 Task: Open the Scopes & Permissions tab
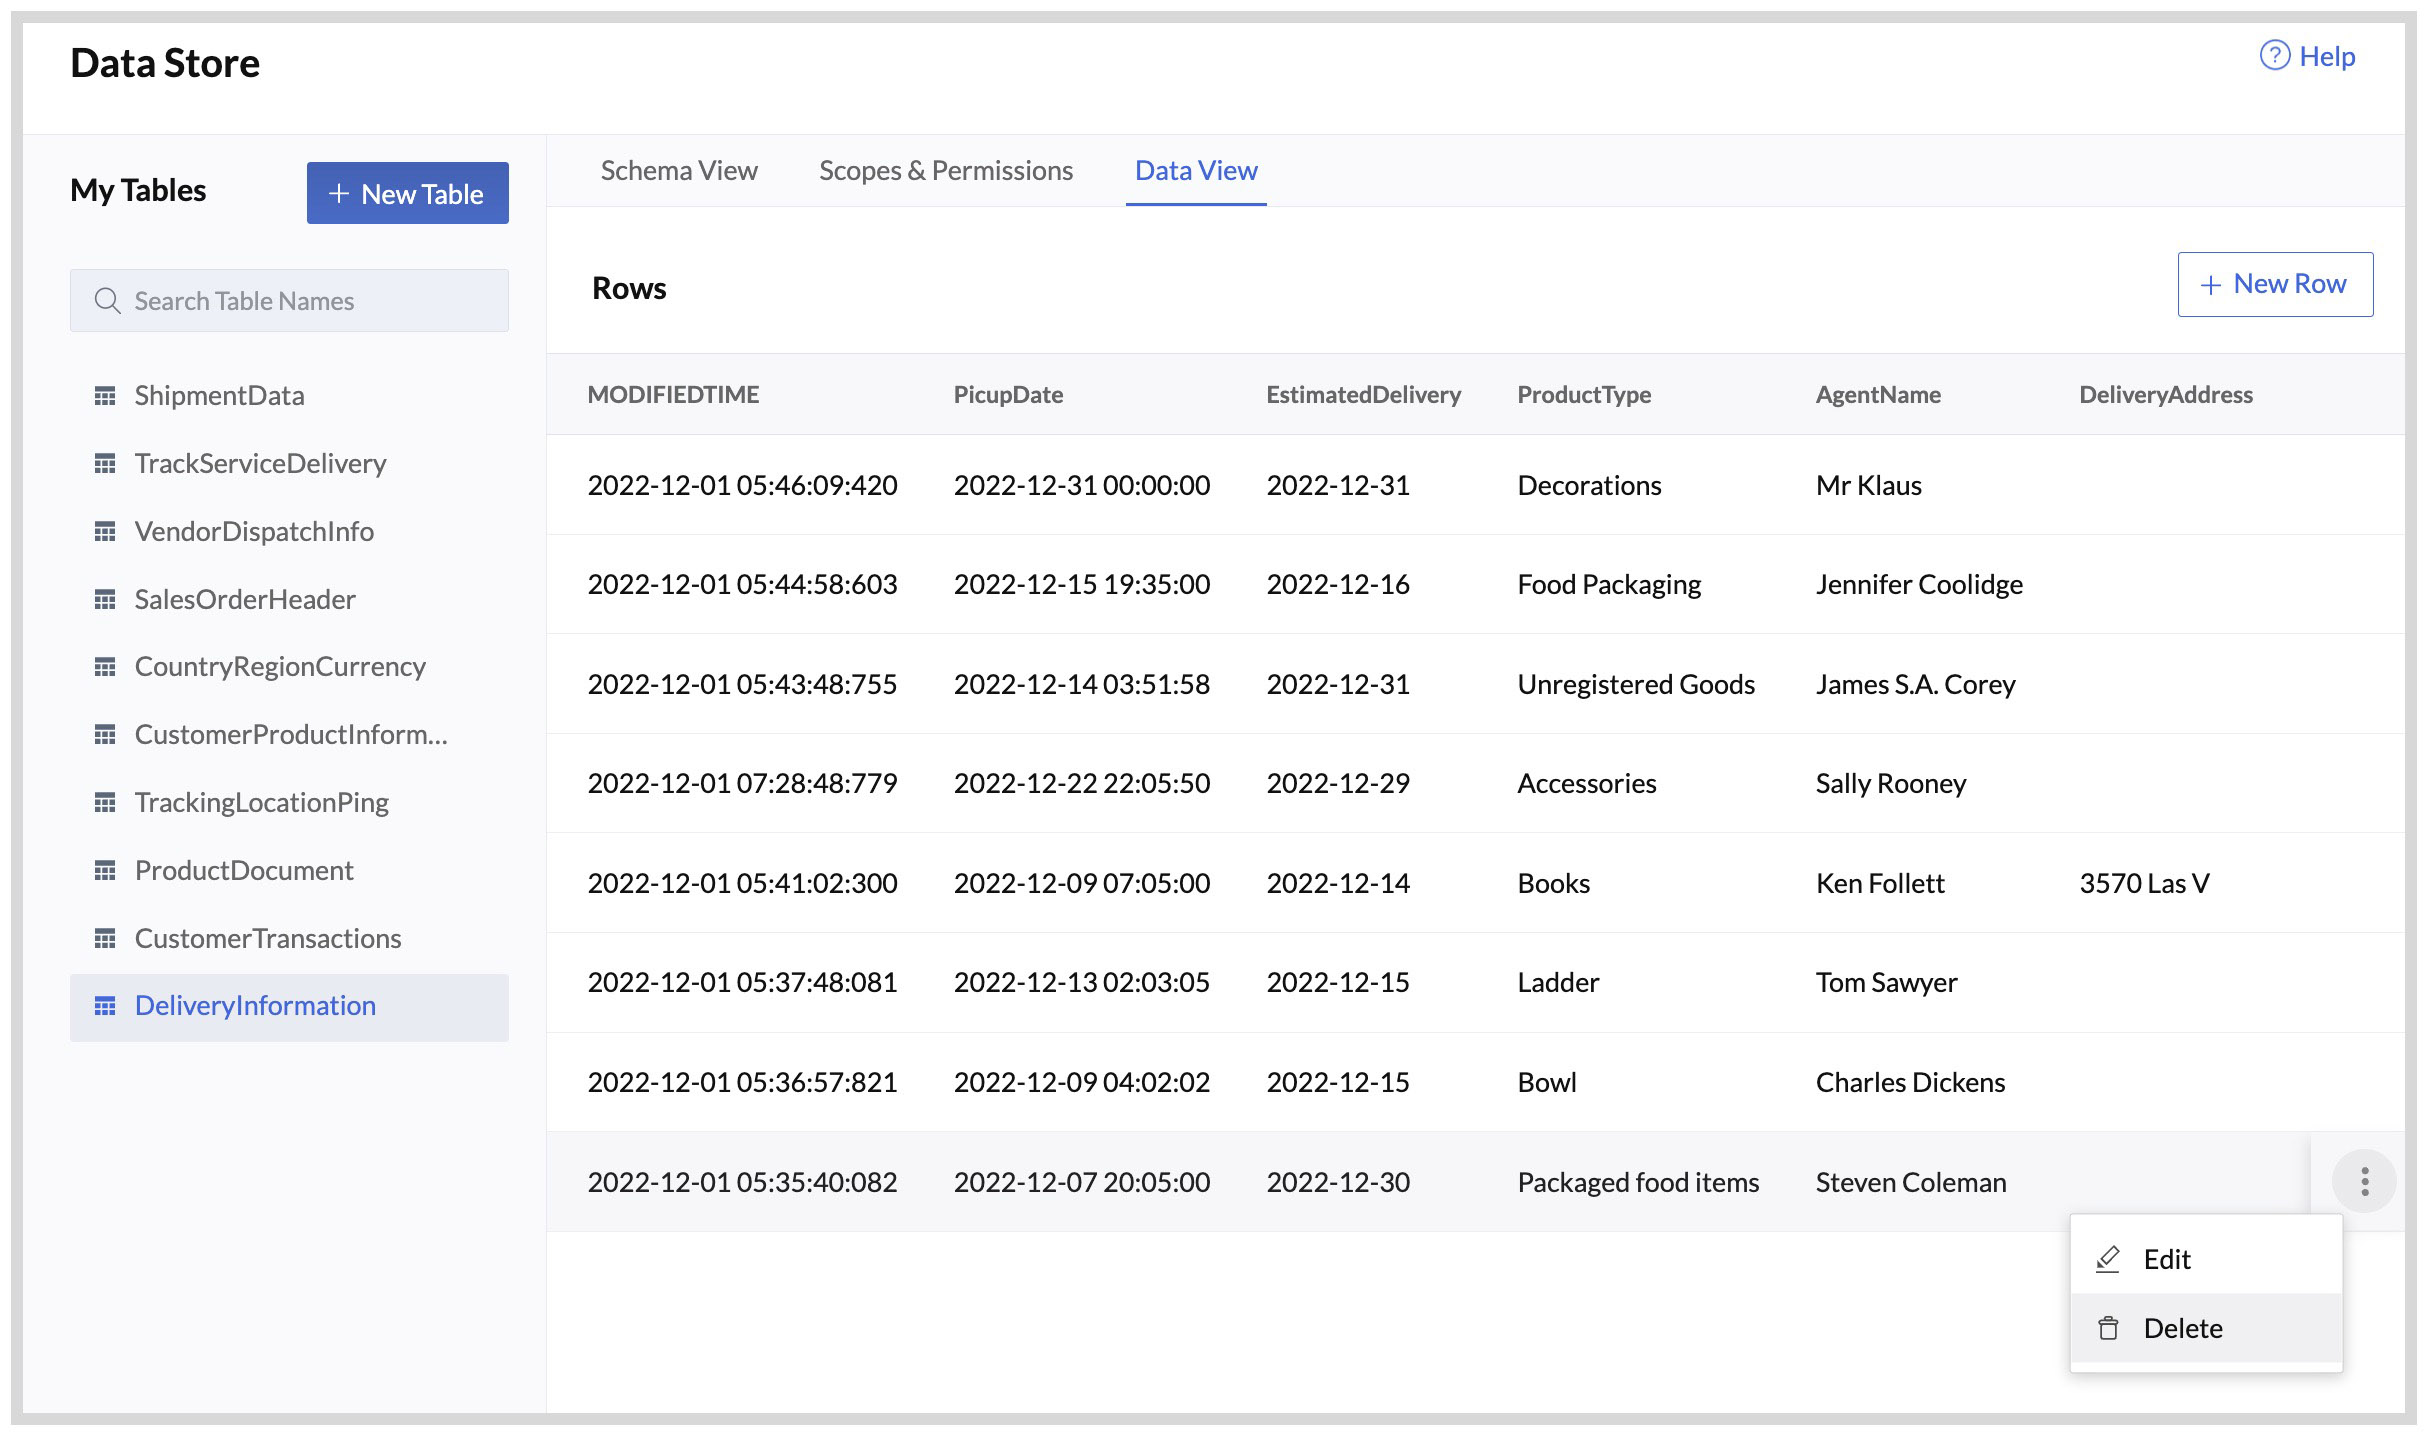(945, 170)
